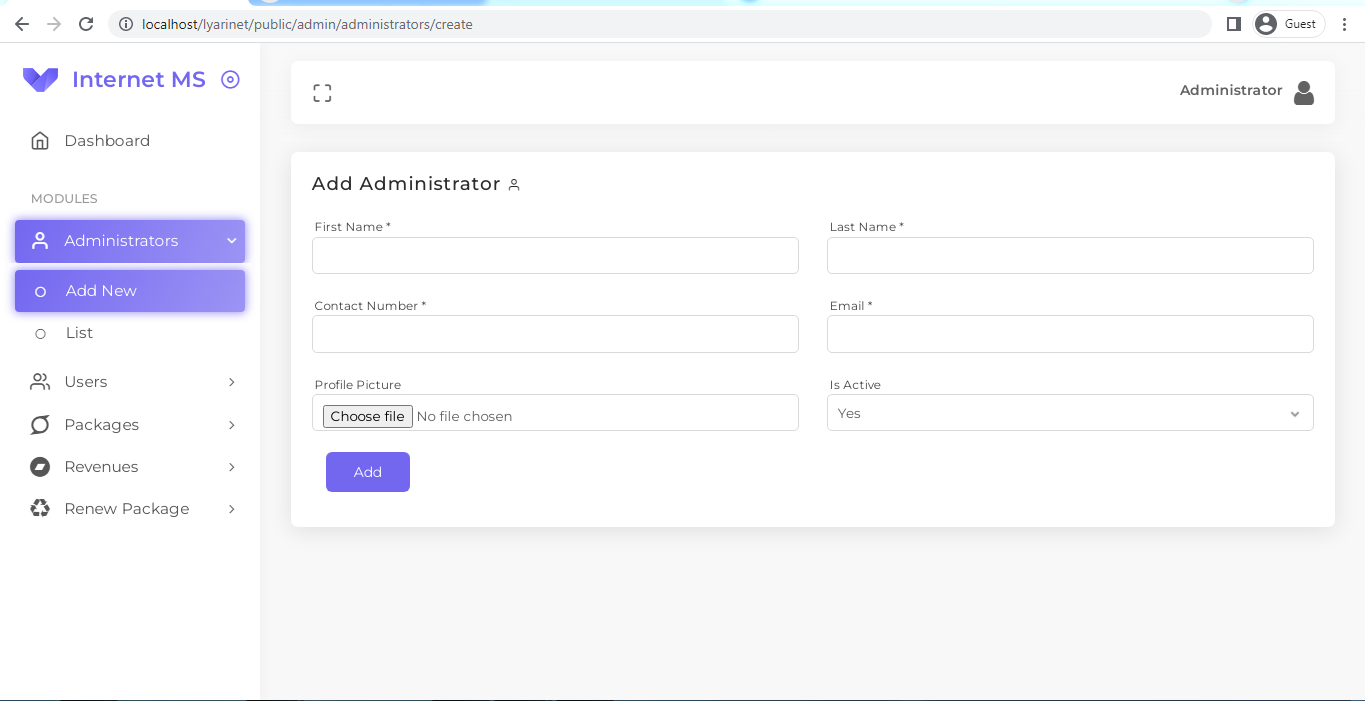This screenshot has height=701, width=1365.
Task: Expand the Users submenu
Action: click(231, 382)
